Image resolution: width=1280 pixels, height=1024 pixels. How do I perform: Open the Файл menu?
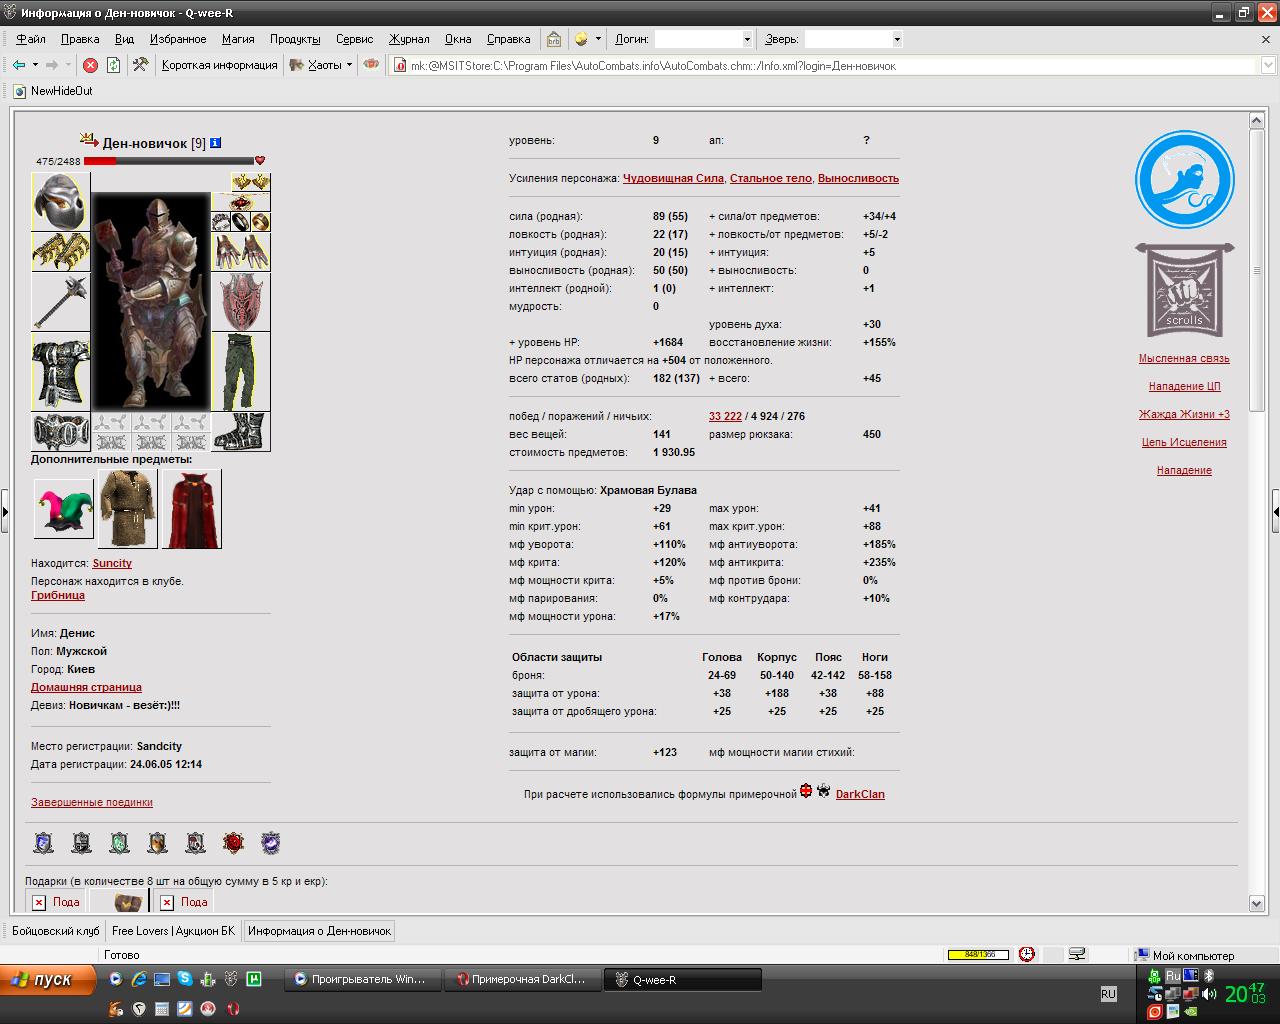point(31,39)
